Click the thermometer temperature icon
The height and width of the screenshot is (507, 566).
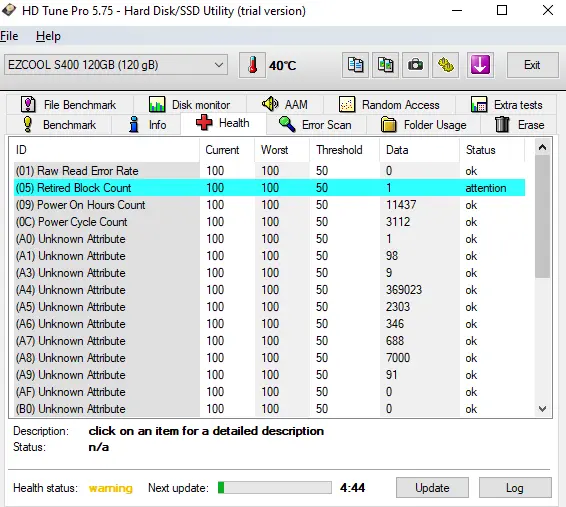252,65
